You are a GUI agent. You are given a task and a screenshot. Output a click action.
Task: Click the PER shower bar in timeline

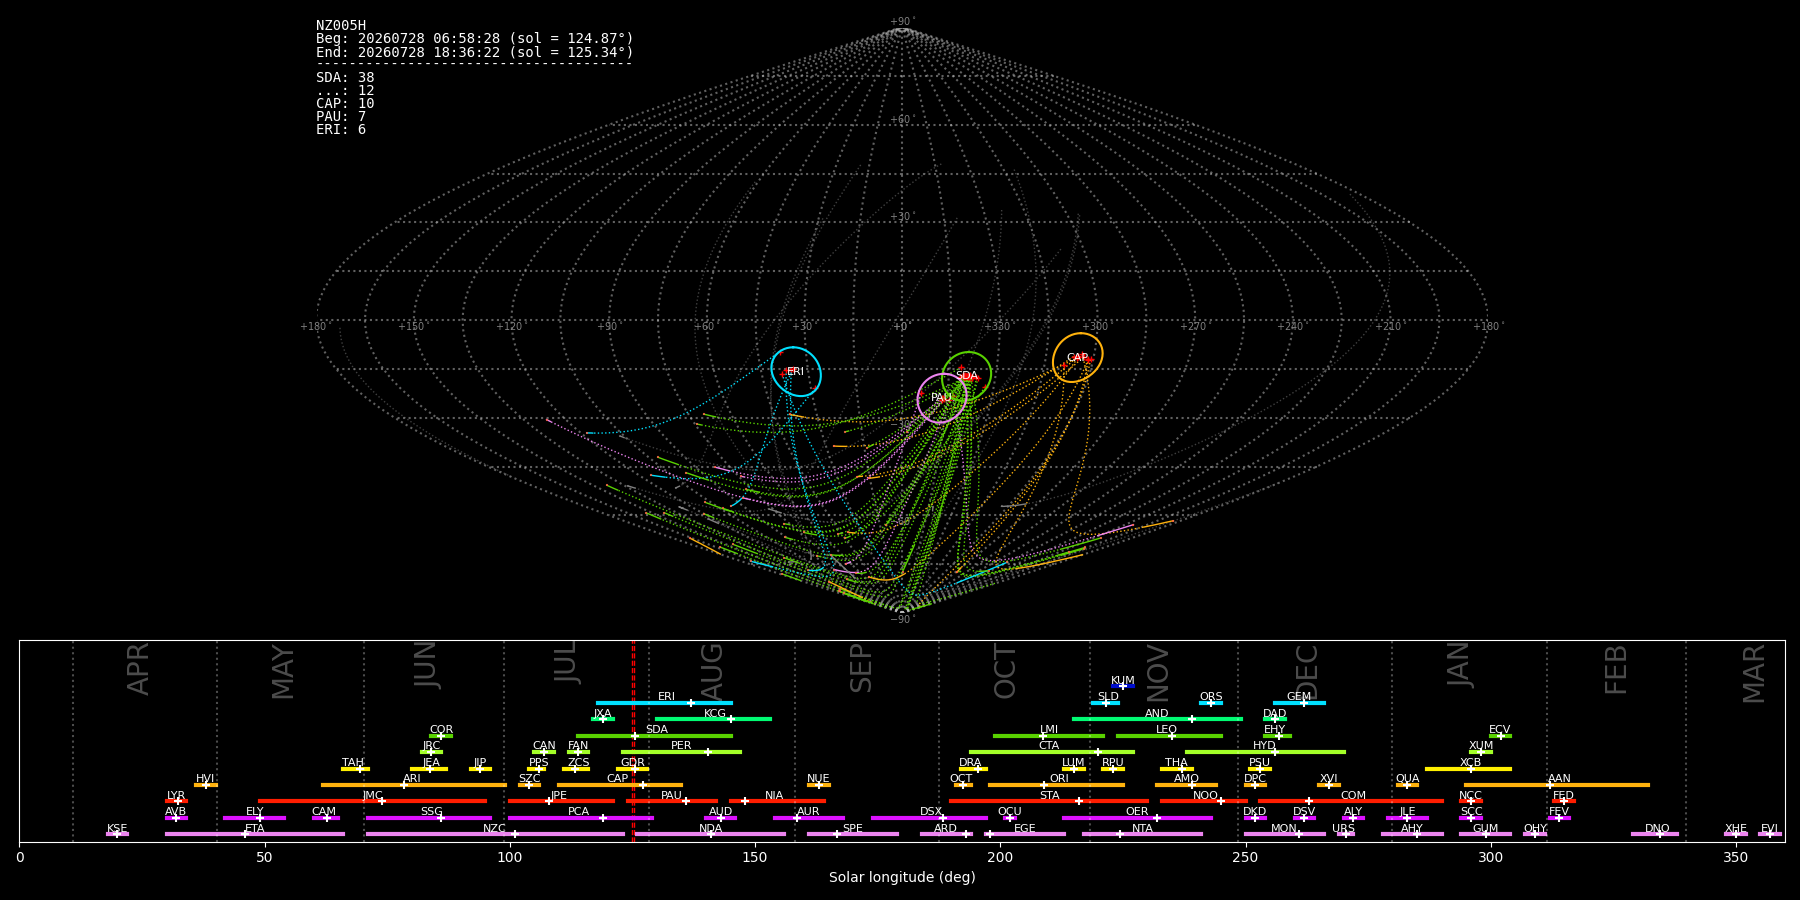tap(681, 752)
